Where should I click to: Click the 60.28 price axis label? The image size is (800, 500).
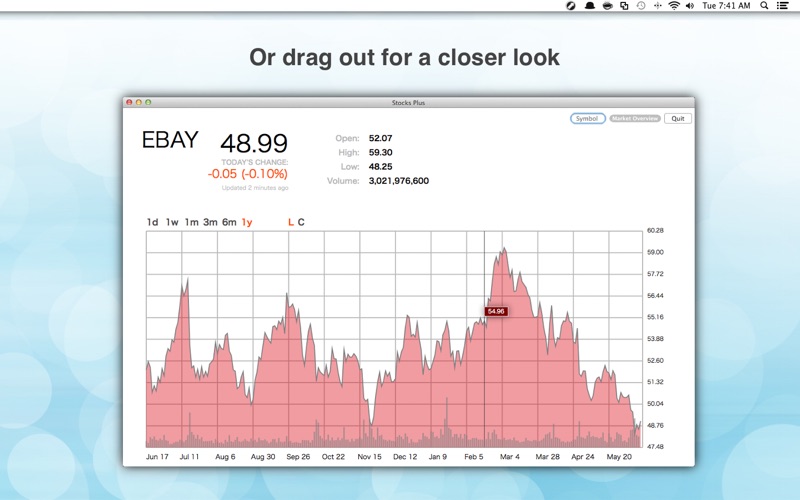655,231
